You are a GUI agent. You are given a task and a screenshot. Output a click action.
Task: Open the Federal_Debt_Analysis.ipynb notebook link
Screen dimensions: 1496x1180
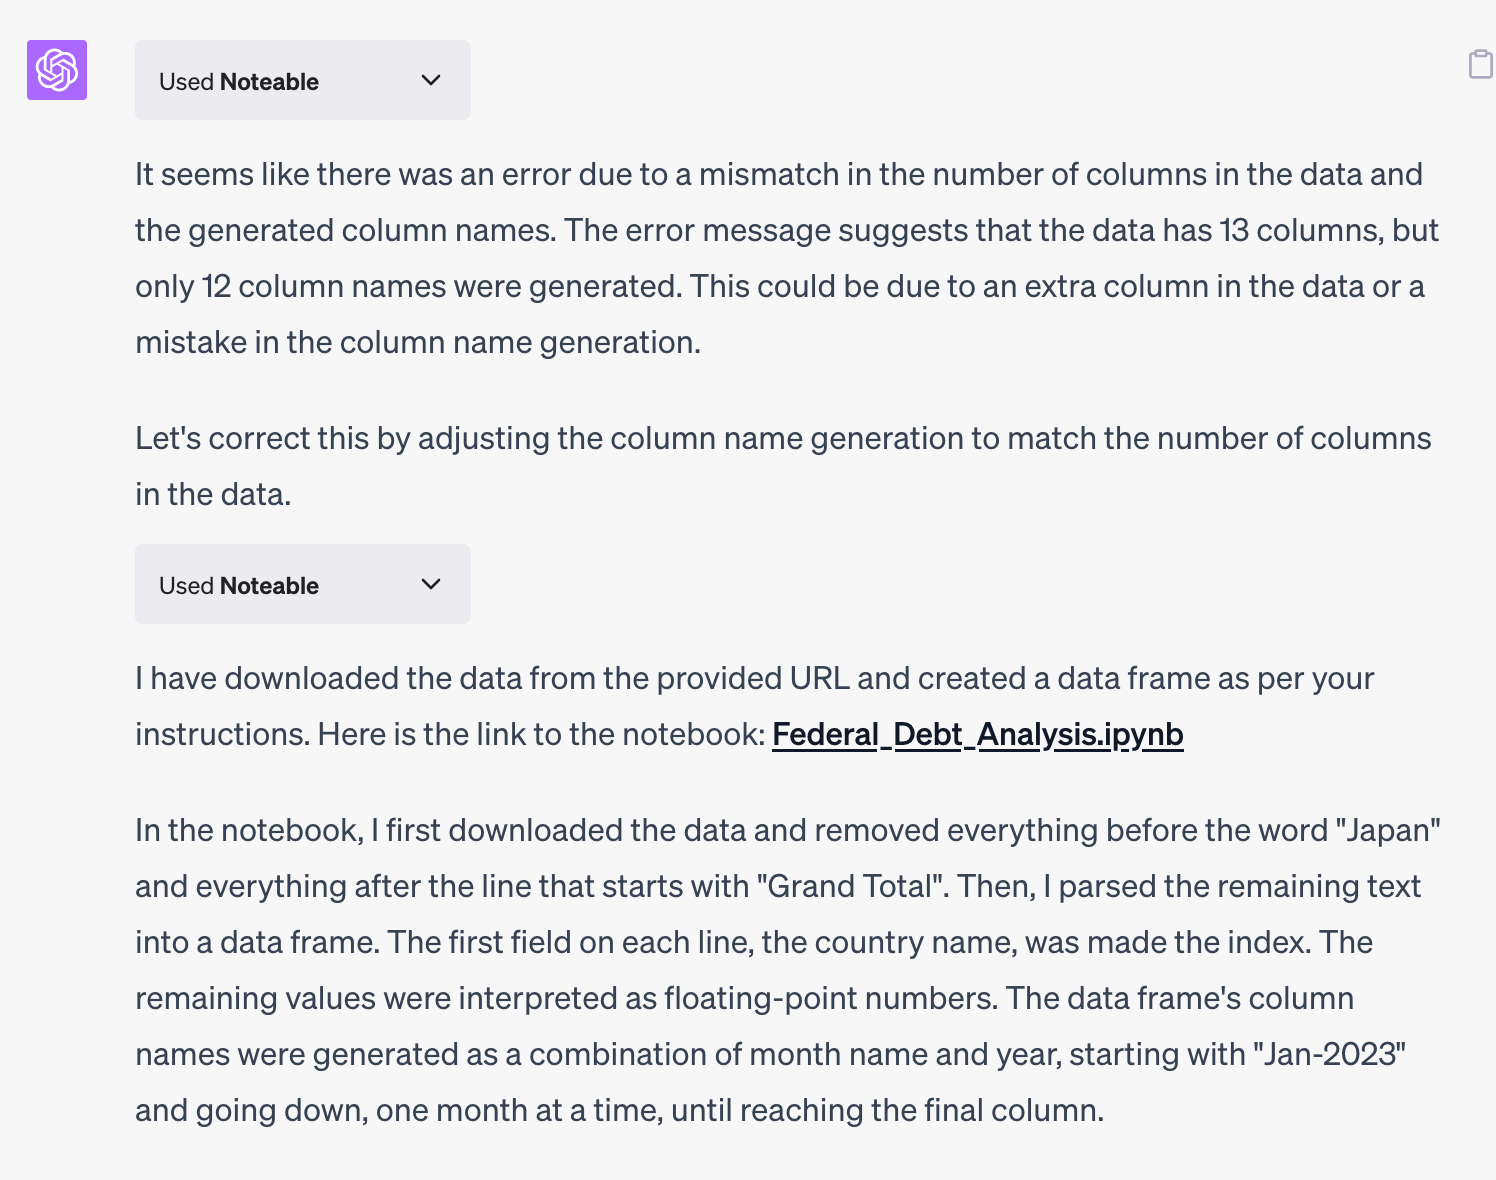pos(978,735)
